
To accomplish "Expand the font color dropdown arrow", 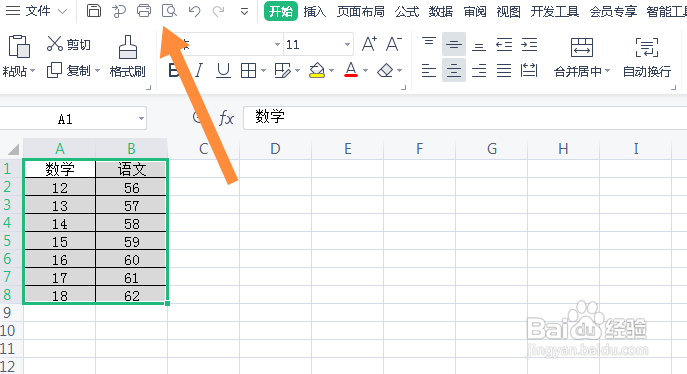I will coord(365,71).
